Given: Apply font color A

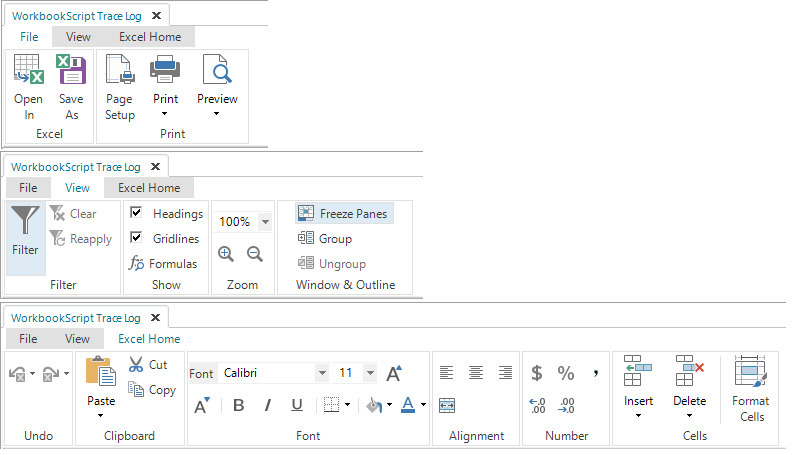Looking at the screenshot, I should tap(408, 405).
